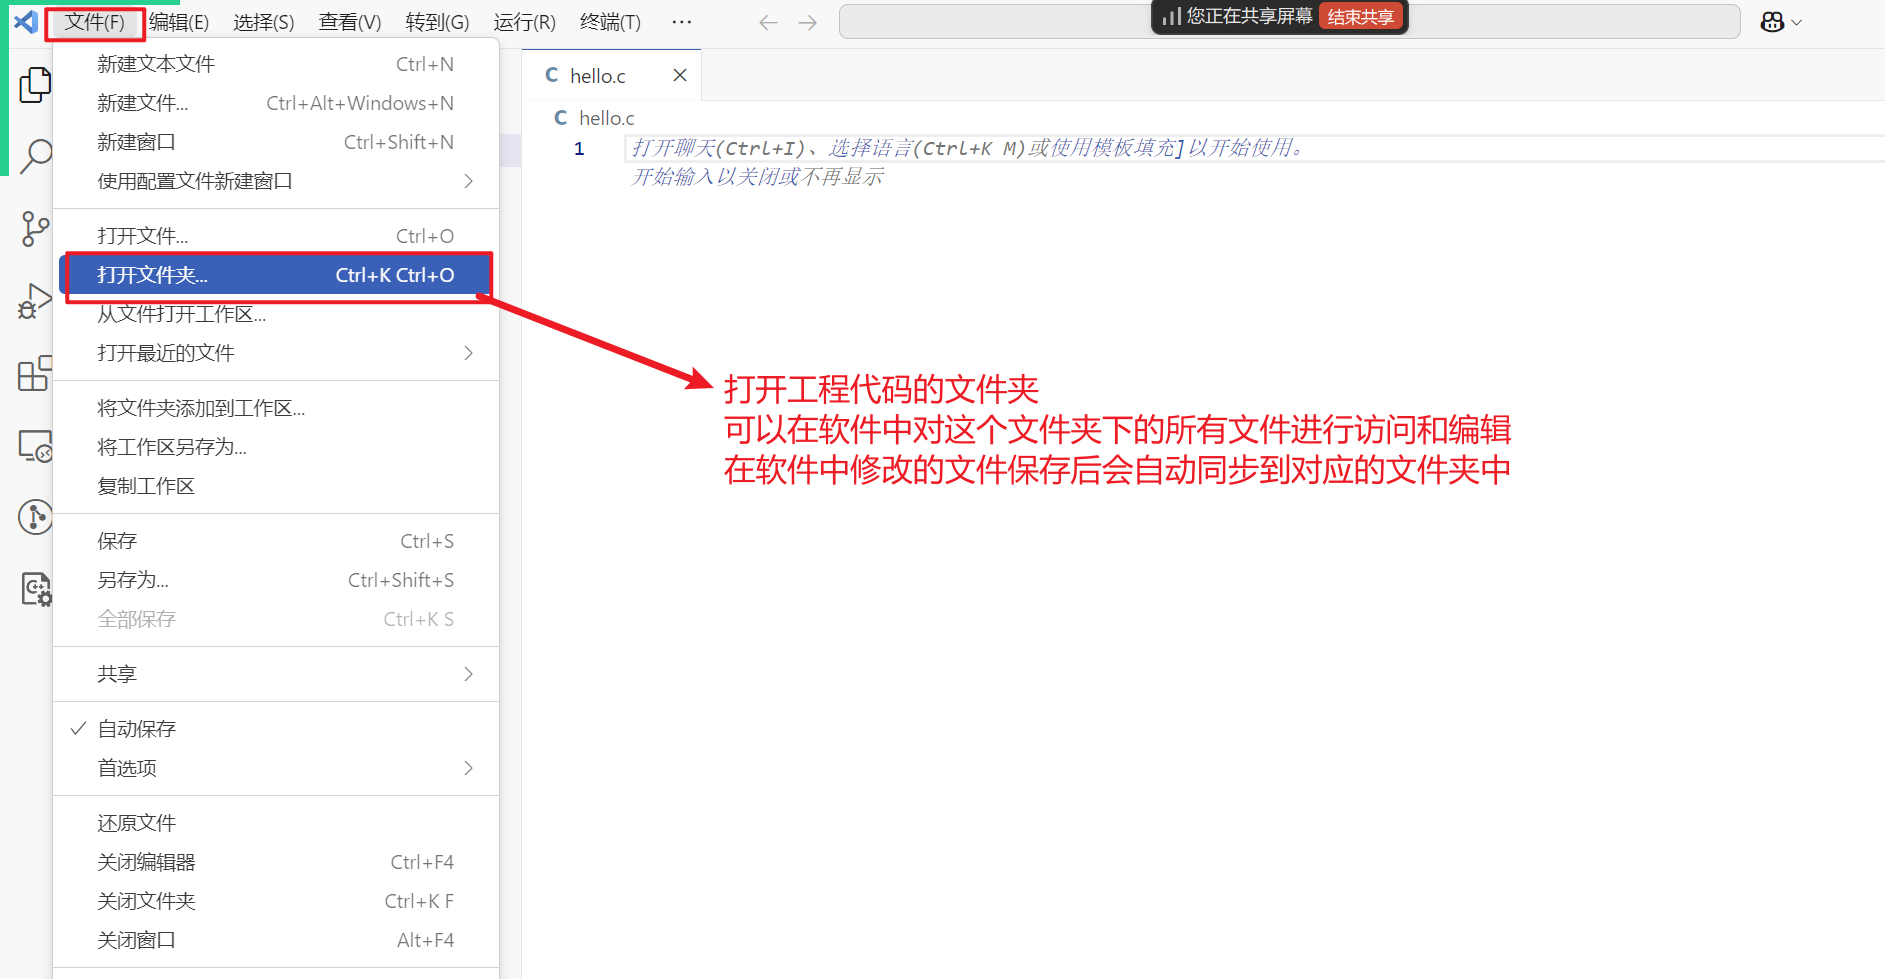The height and width of the screenshot is (979, 1885).
Task: Open the Explorer view in activity bar
Action: tap(35, 85)
